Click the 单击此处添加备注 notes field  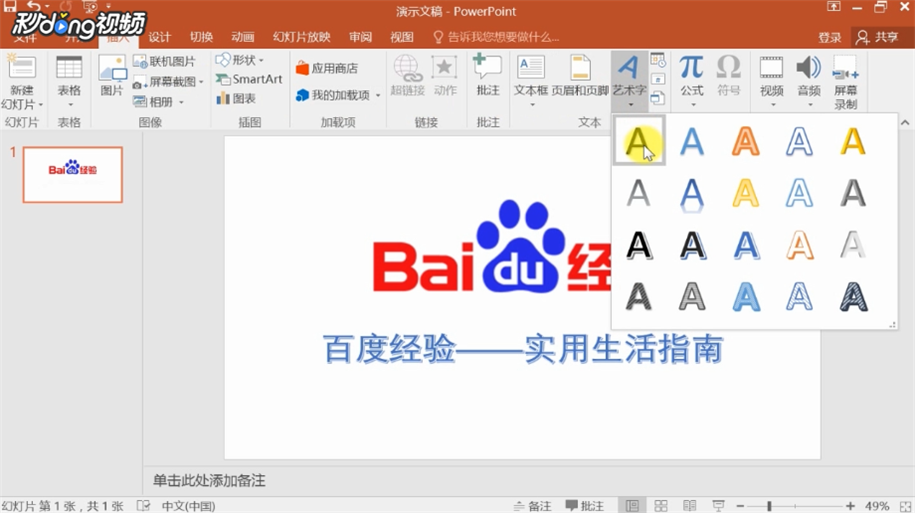pyautogui.click(x=209, y=480)
